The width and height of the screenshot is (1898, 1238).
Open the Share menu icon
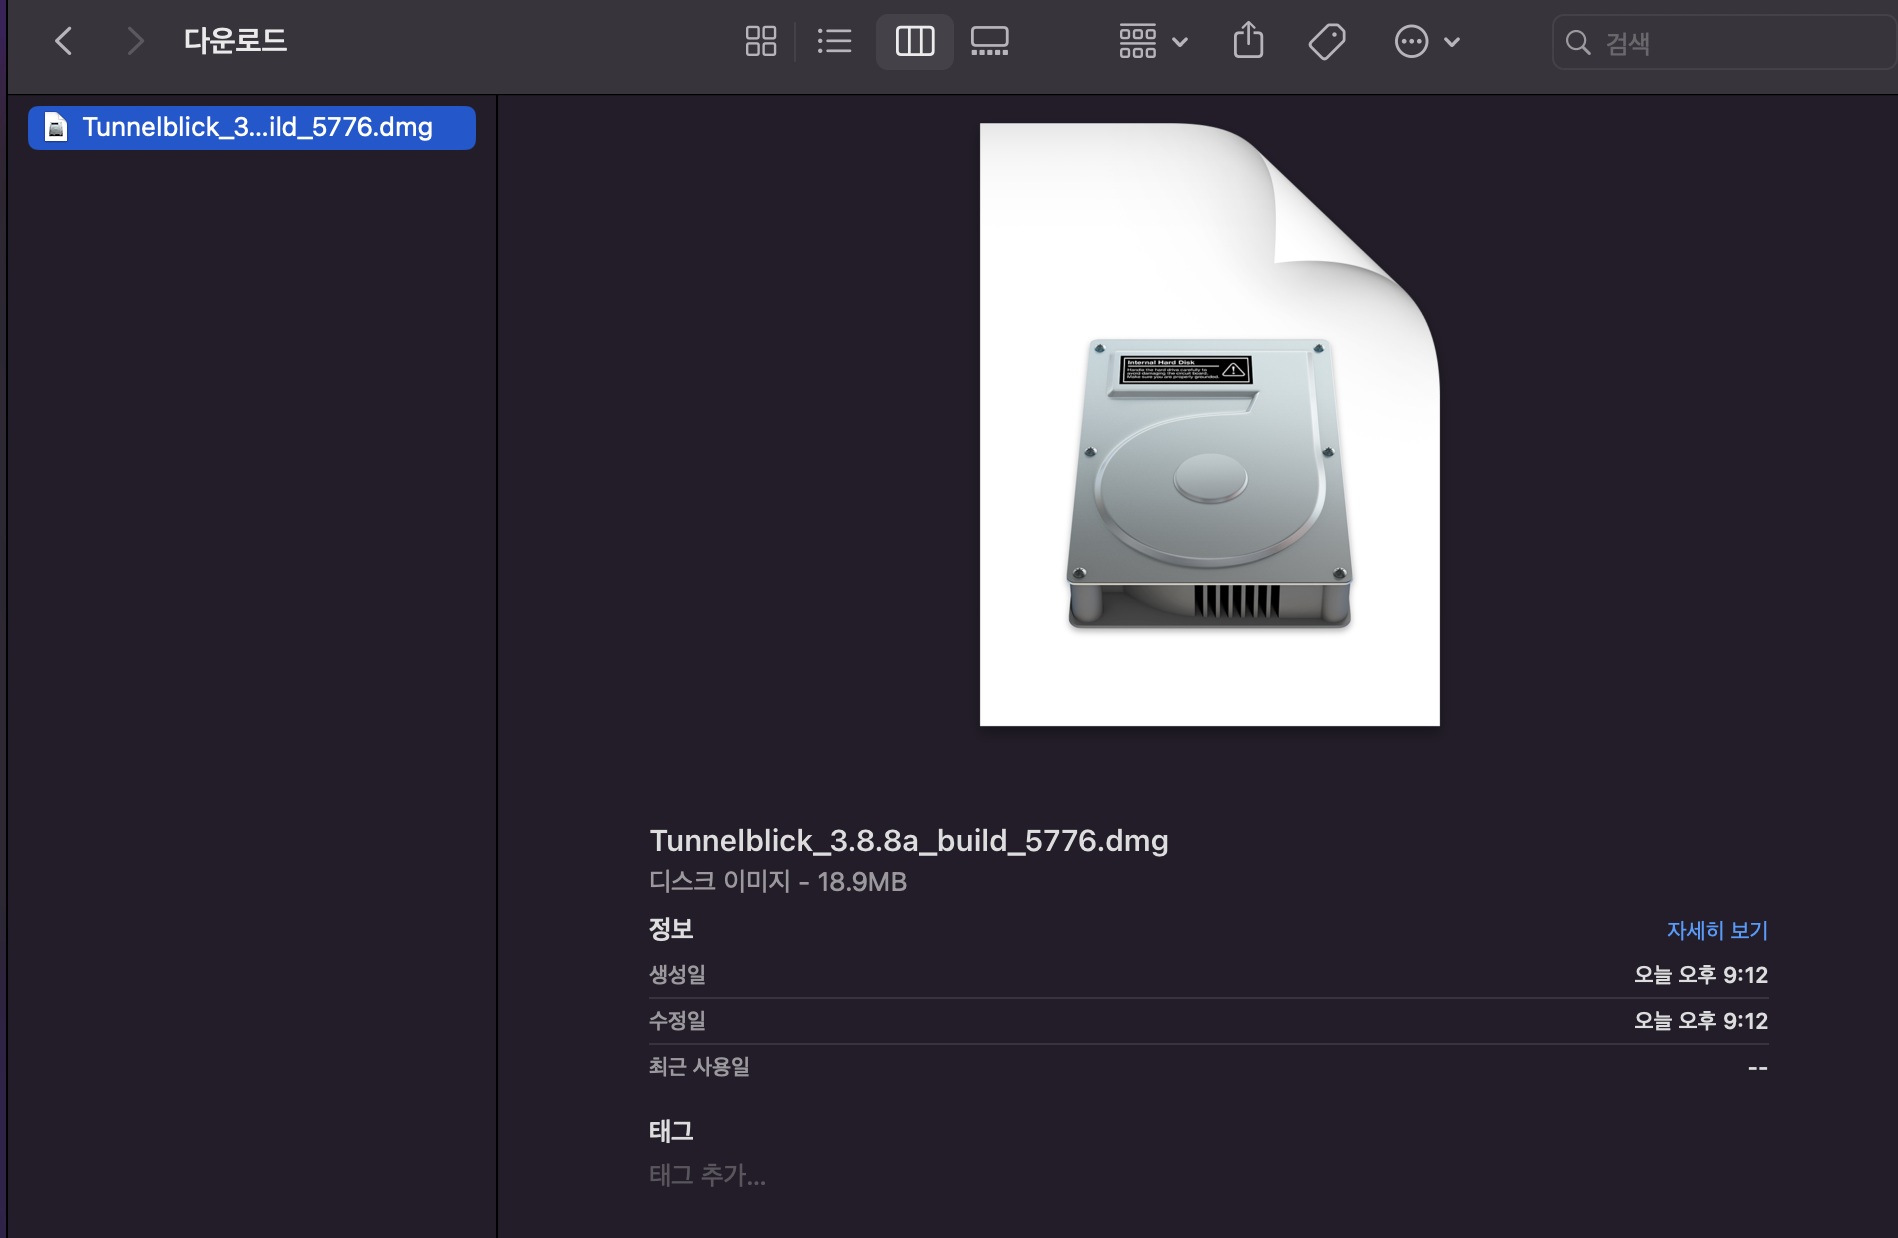(x=1248, y=41)
